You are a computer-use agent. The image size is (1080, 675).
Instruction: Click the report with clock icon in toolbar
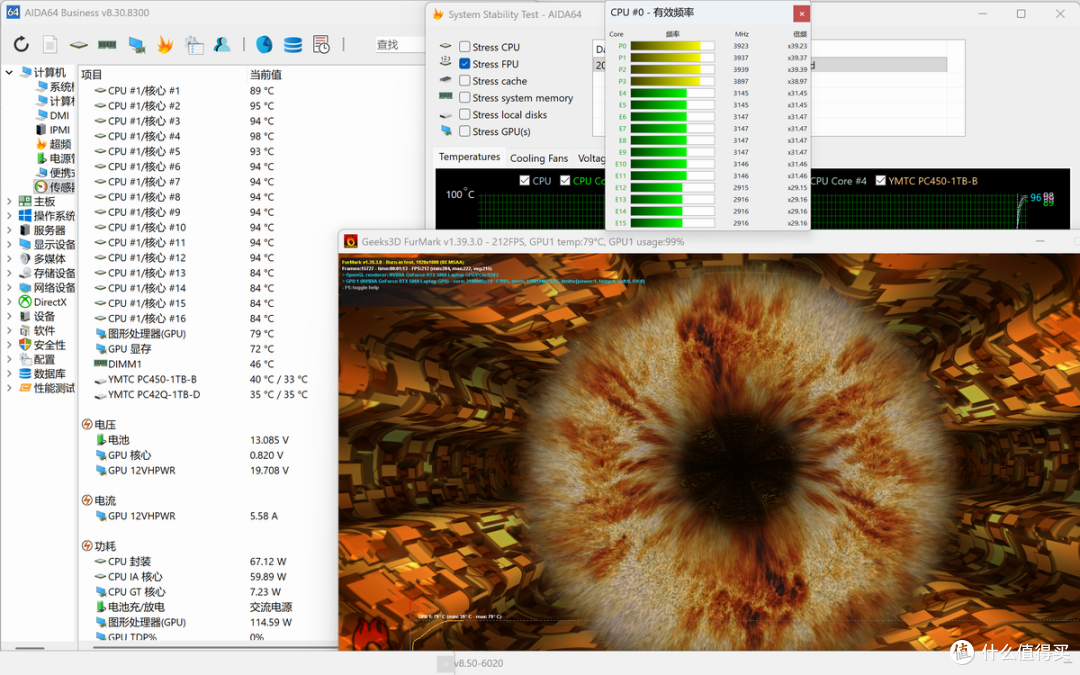pyautogui.click(x=321, y=45)
